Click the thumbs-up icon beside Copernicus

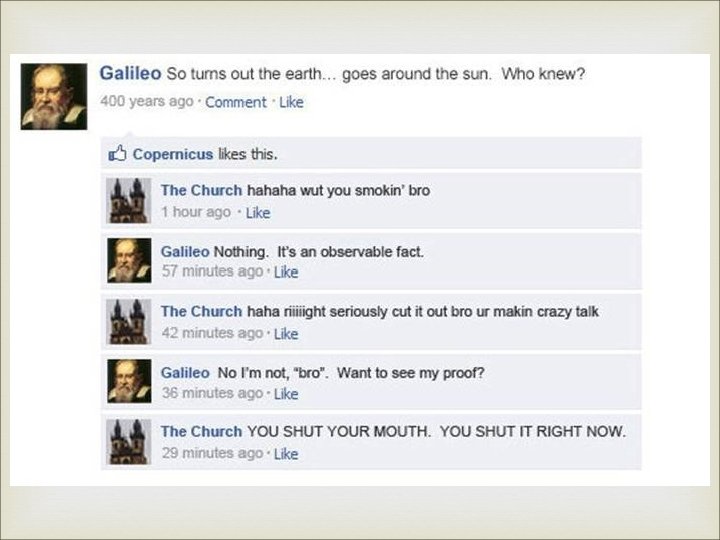click(117, 153)
